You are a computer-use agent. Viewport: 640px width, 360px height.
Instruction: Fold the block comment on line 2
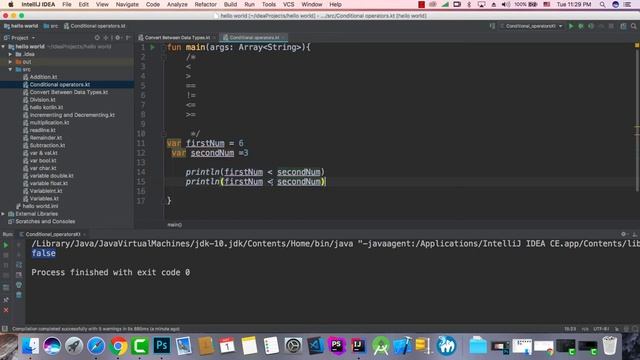click(164, 57)
